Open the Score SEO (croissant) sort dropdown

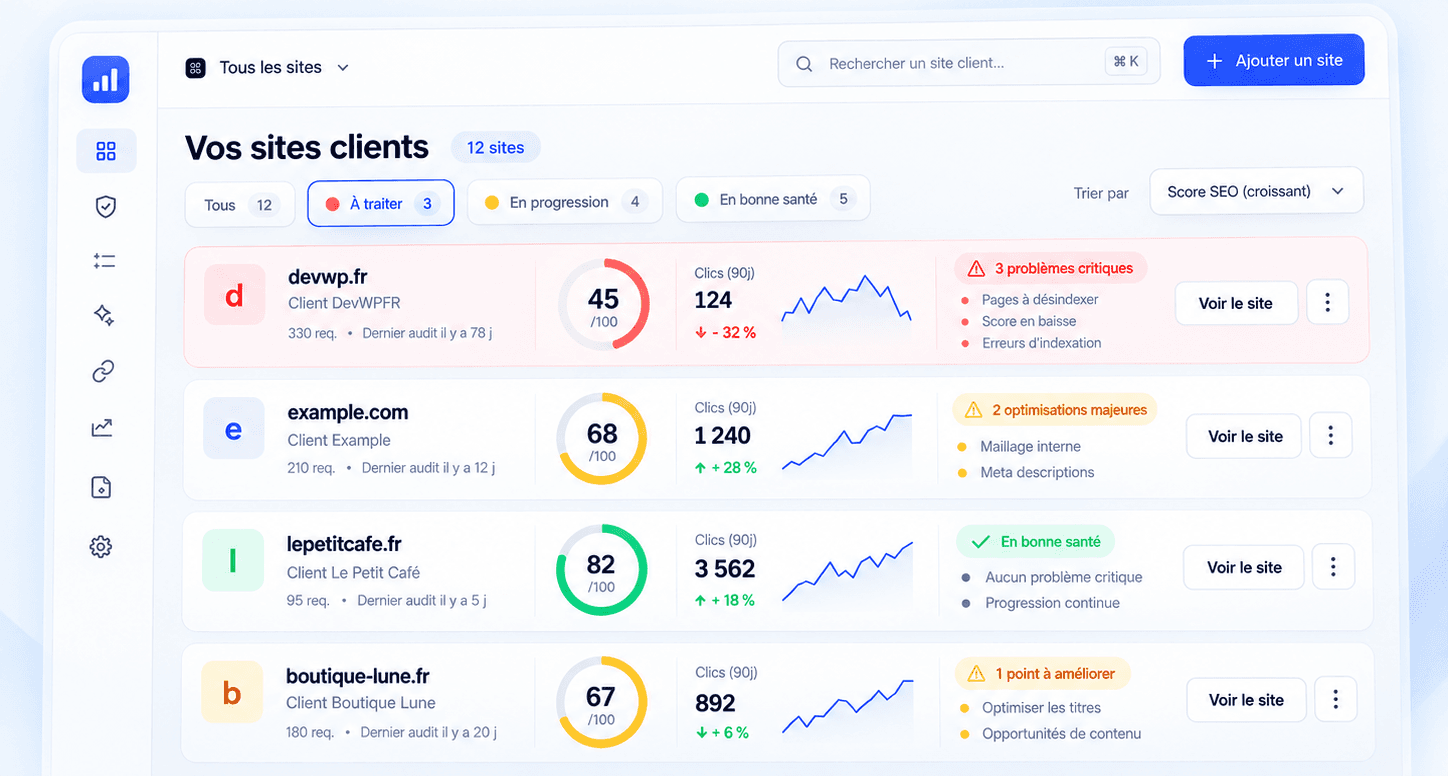[1256, 191]
